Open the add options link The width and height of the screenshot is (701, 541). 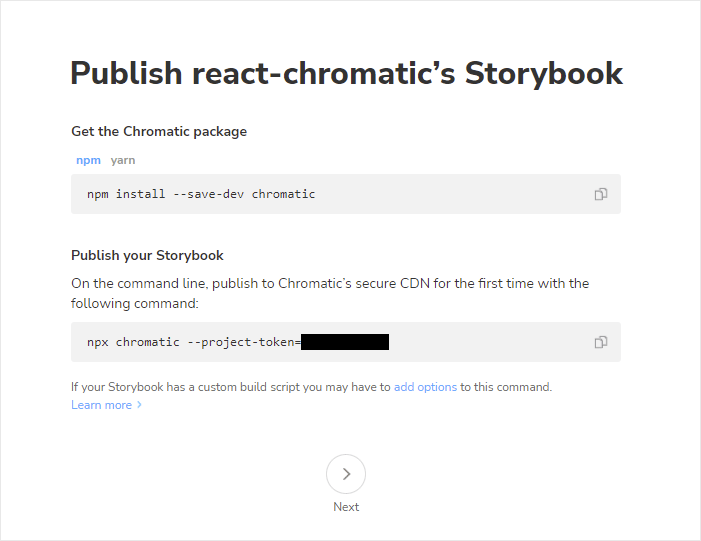click(425, 387)
